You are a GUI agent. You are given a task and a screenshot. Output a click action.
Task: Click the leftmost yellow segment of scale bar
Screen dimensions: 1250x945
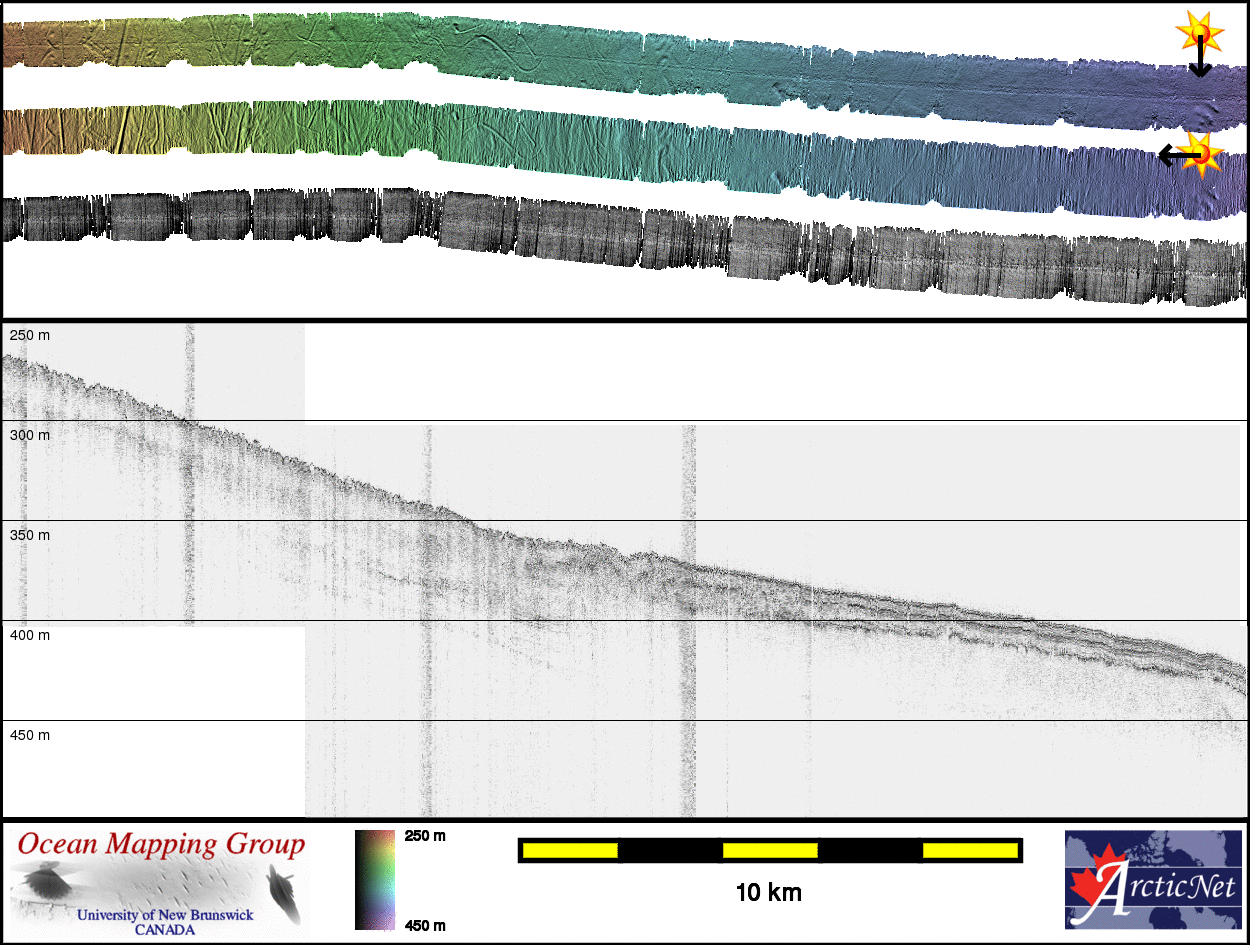(569, 850)
